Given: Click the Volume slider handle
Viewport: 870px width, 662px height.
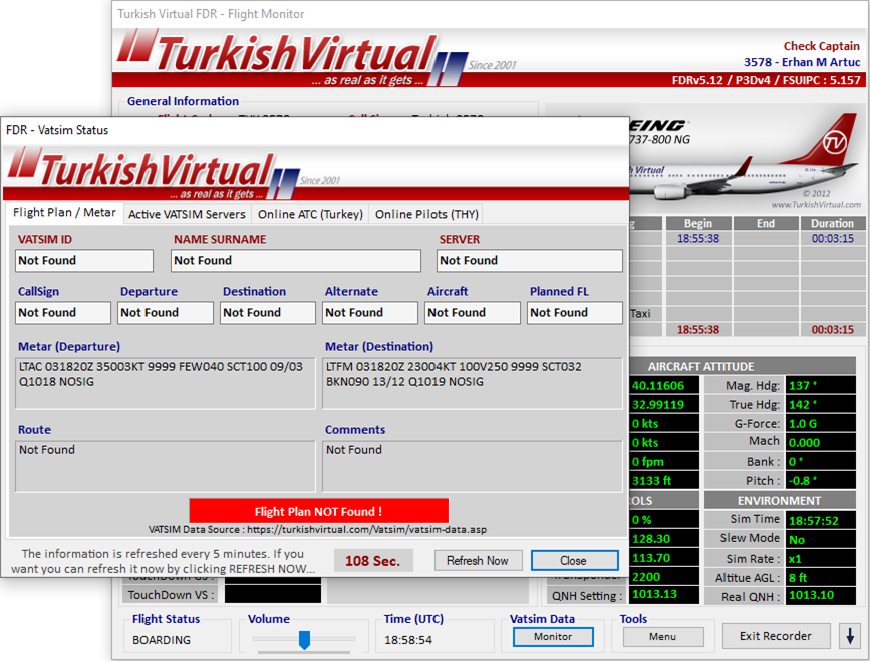Looking at the screenshot, I should point(304,639).
